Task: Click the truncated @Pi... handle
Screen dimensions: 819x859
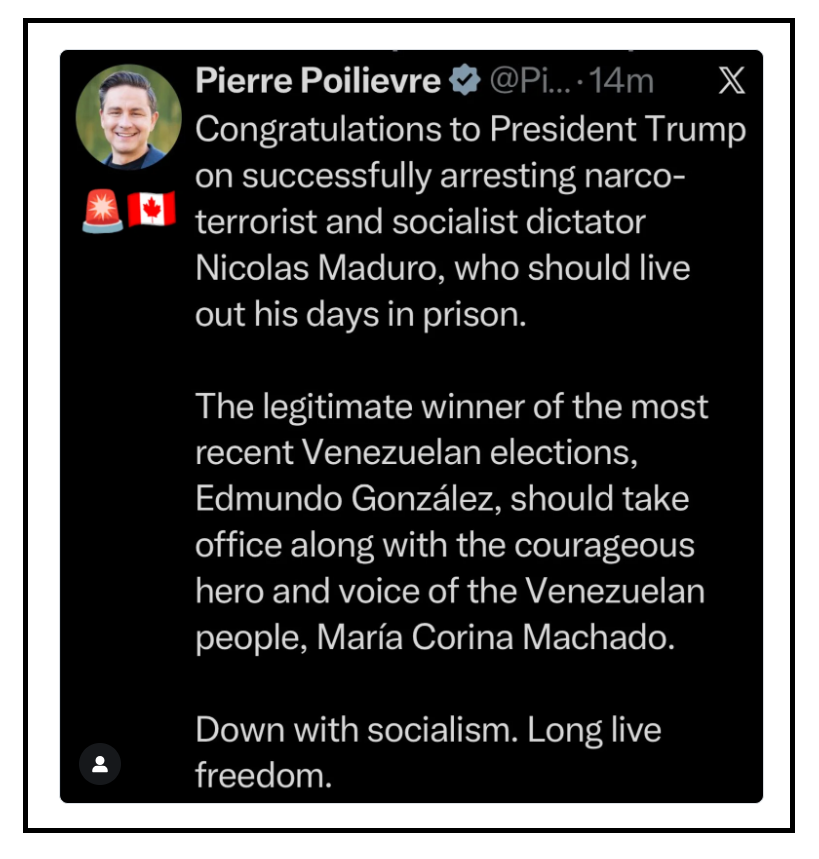Action: tap(529, 81)
